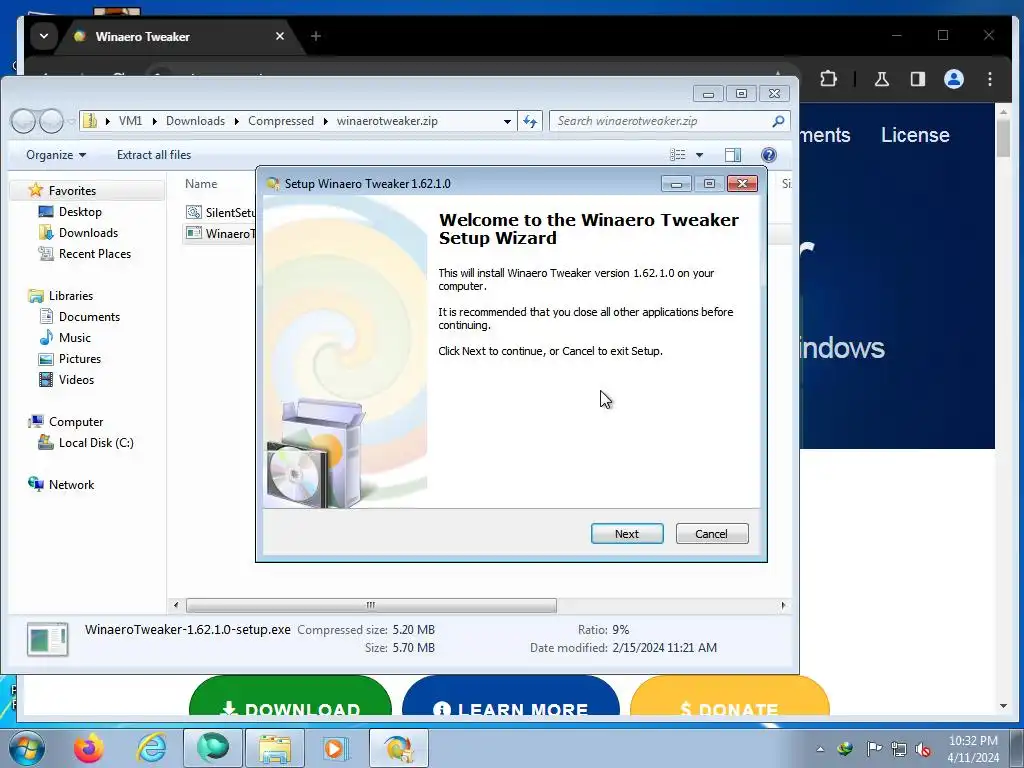The image size is (1024, 768).
Task: Open Documents library
Action: click(x=89, y=317)
